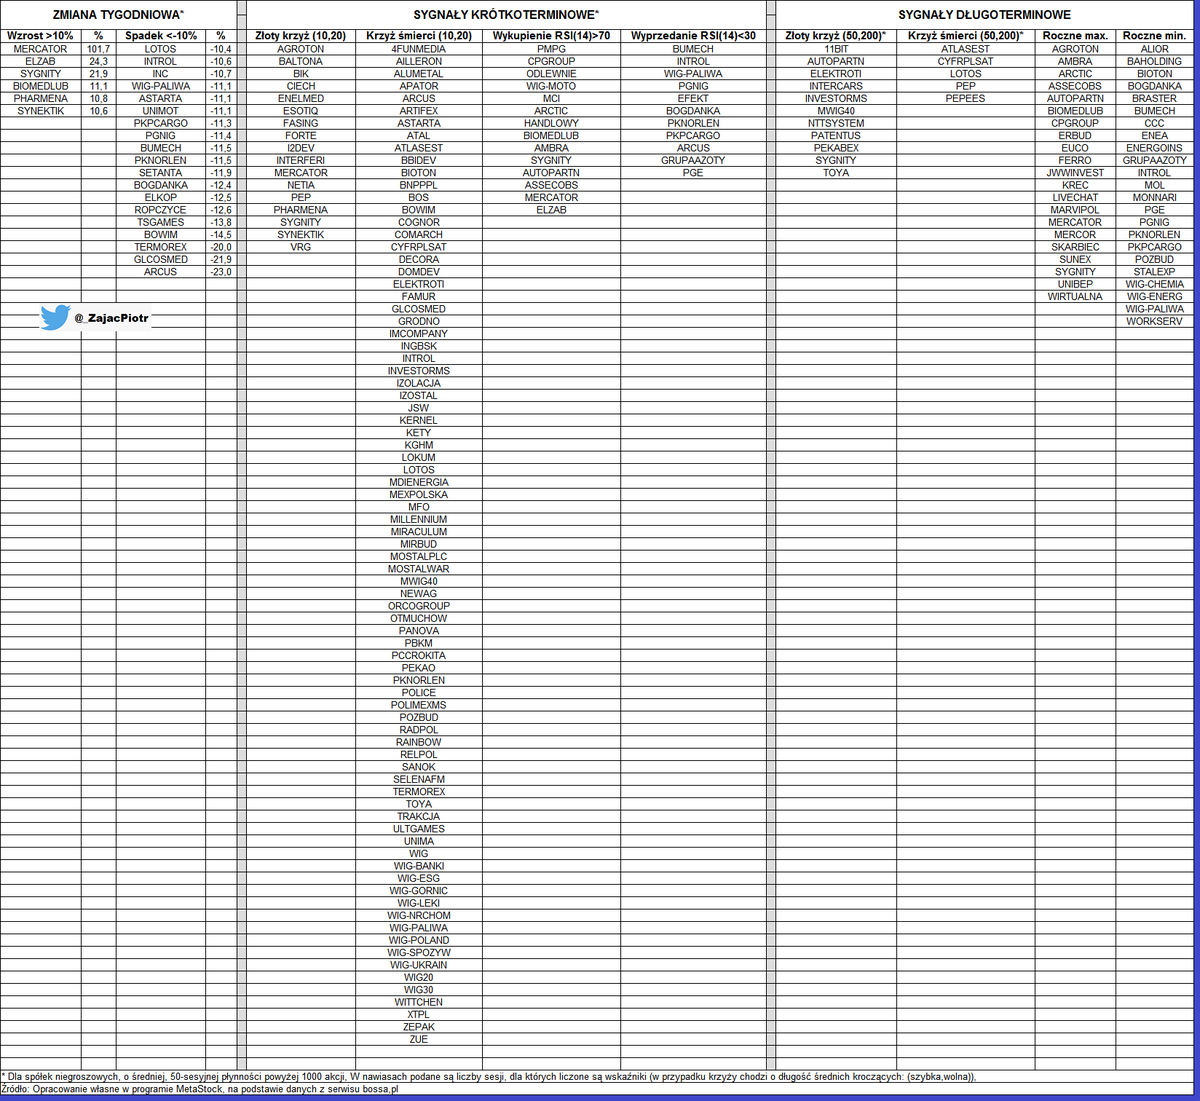Click the ALIOR cell
The width and height of the screenshot is (1200, 1101).
pos(1154,49)
